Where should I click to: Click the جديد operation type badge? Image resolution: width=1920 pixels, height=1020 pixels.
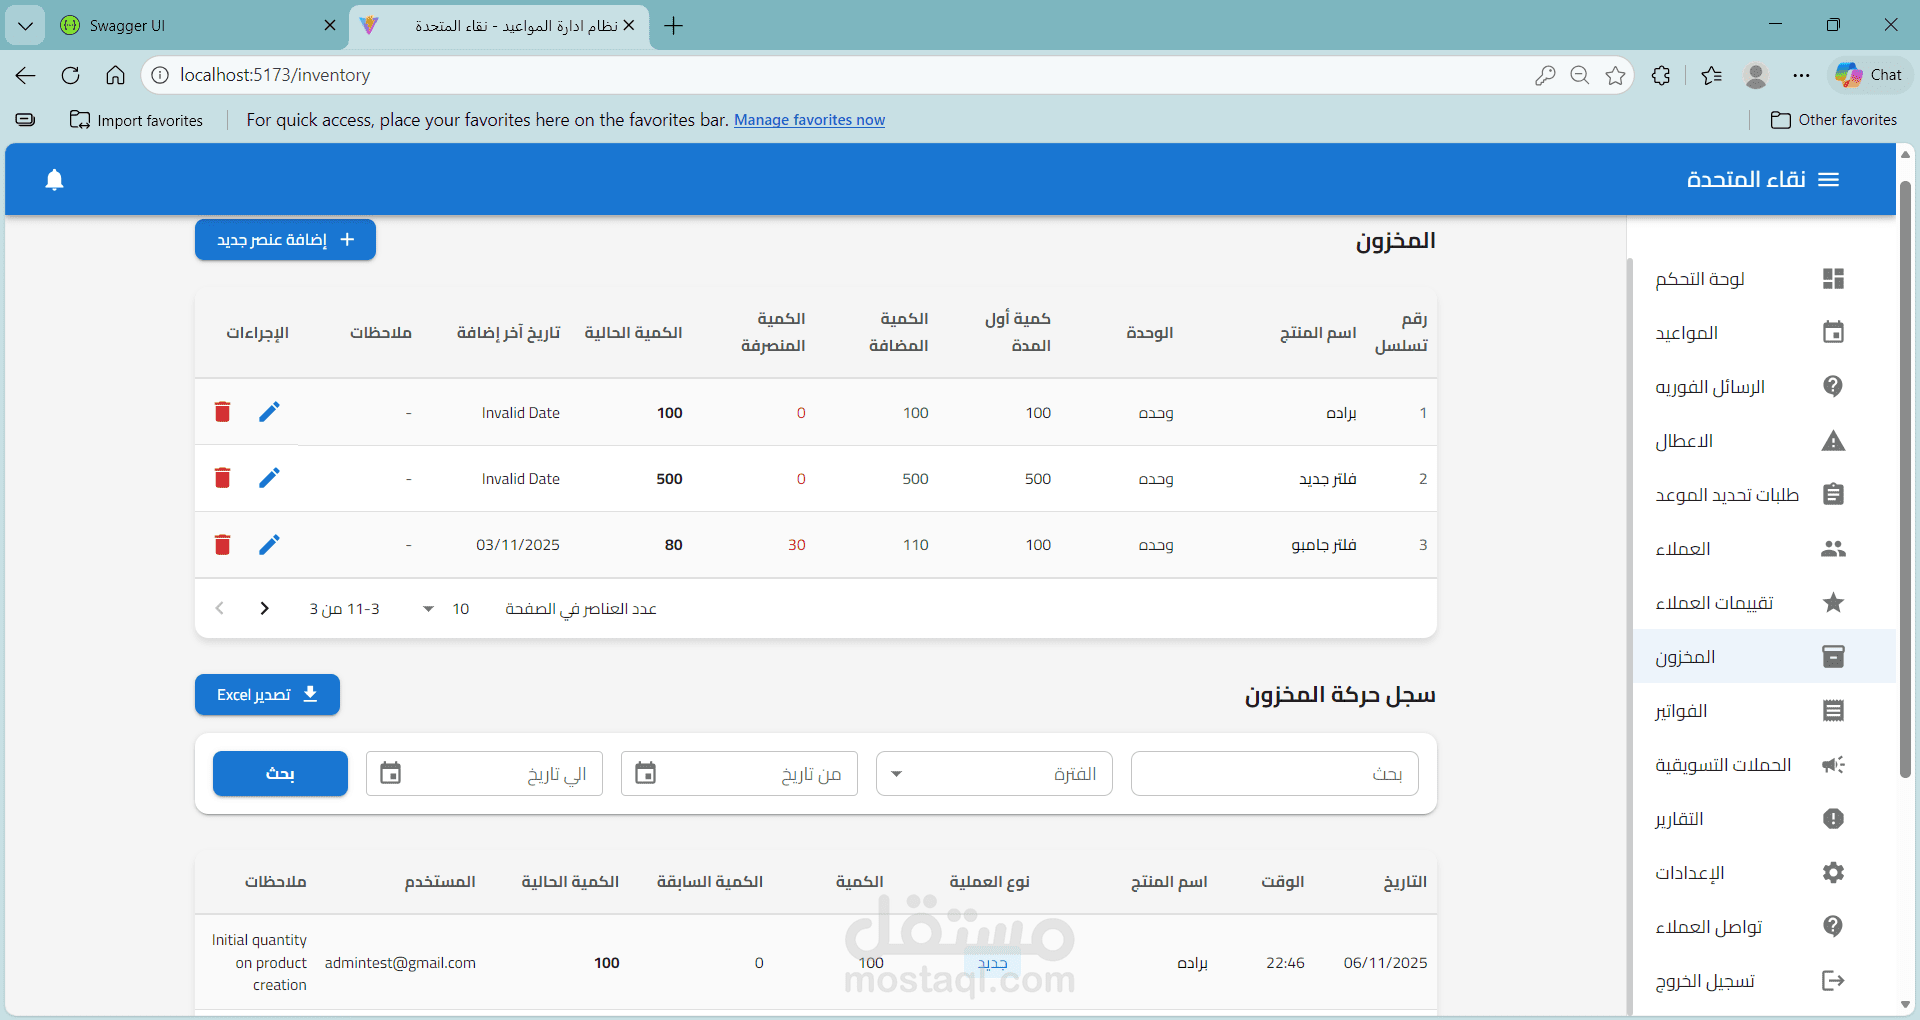tap(992, 963)
